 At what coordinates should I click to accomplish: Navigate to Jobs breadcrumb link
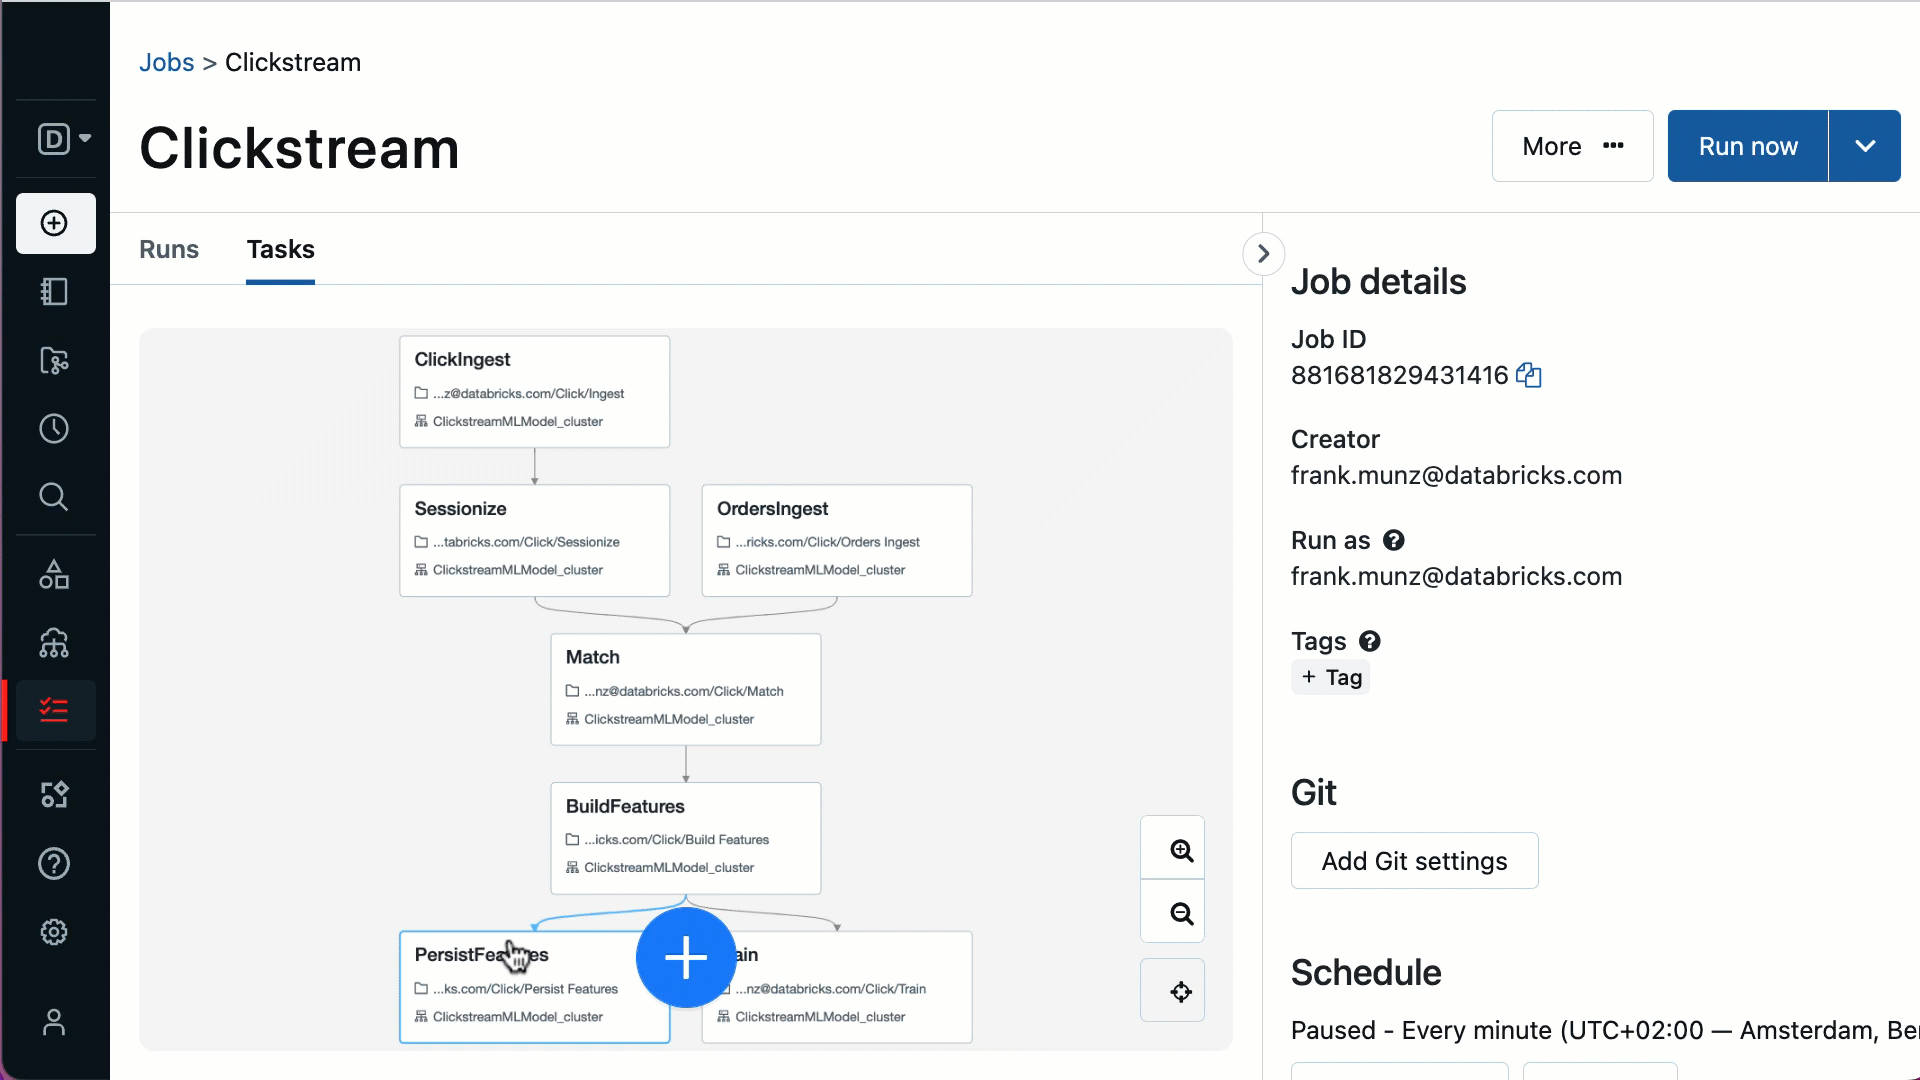point(167,62)
